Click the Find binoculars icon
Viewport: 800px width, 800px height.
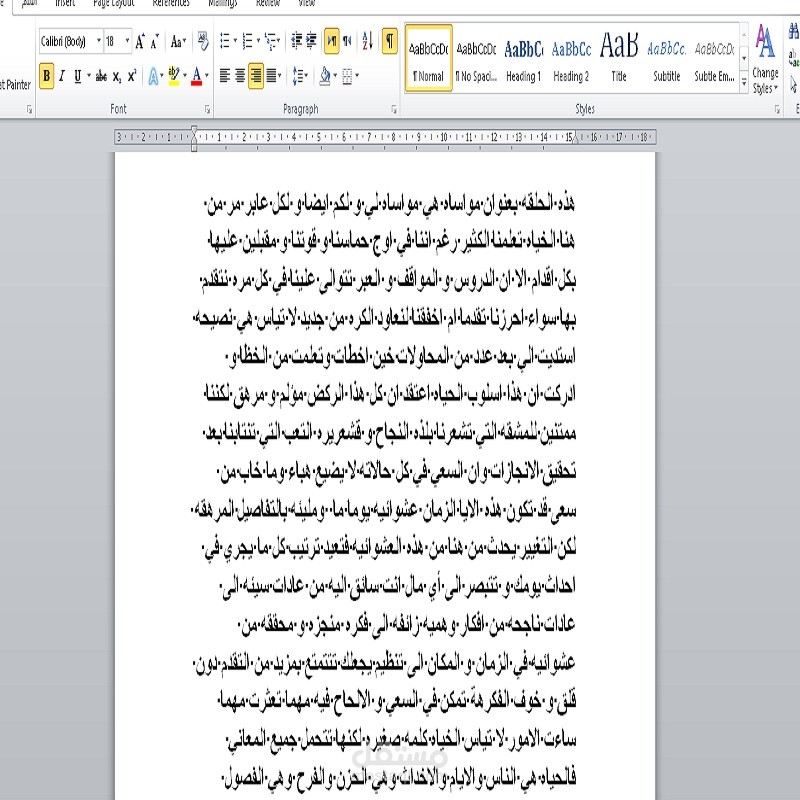pyautogui.click(x=794, y=32)
